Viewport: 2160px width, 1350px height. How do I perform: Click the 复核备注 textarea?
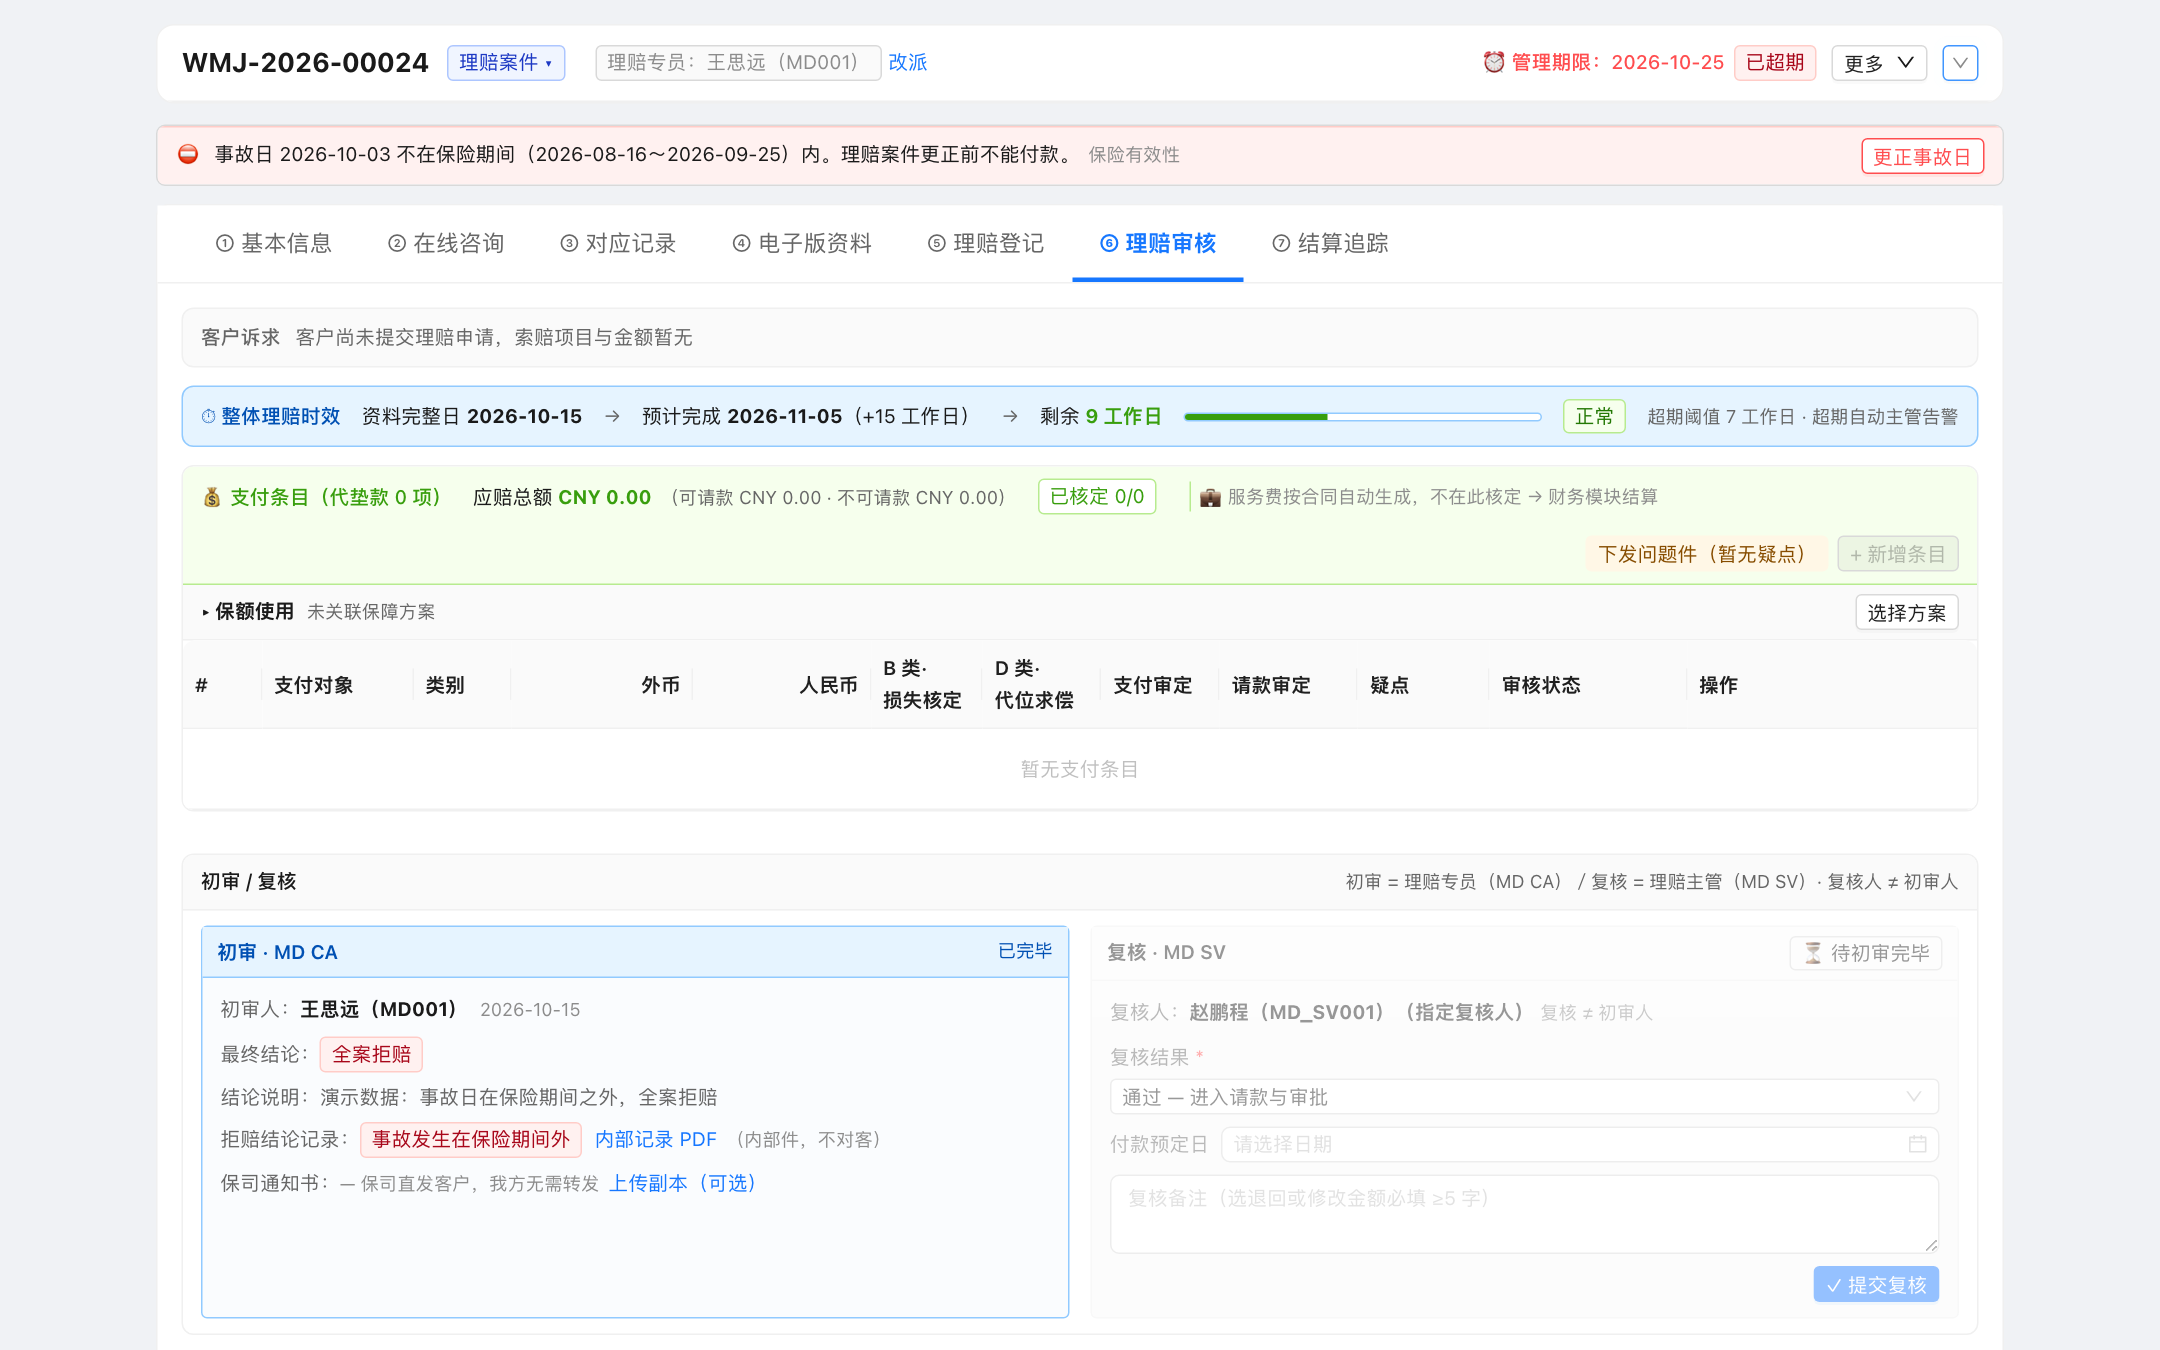click(1524, 1214)
